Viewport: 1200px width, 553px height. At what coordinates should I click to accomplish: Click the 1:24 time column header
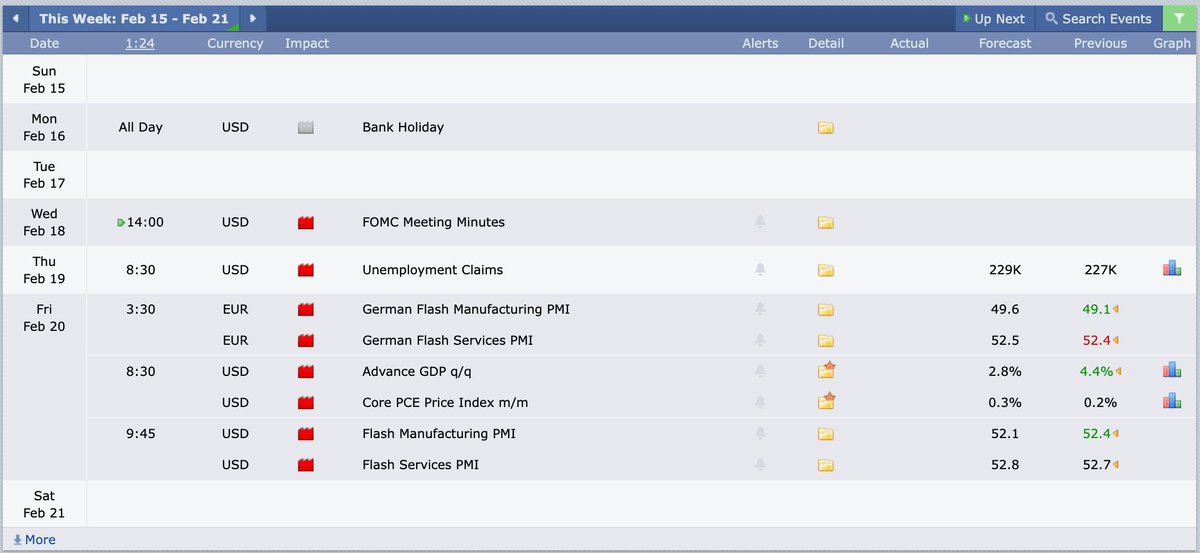[140, 43]
